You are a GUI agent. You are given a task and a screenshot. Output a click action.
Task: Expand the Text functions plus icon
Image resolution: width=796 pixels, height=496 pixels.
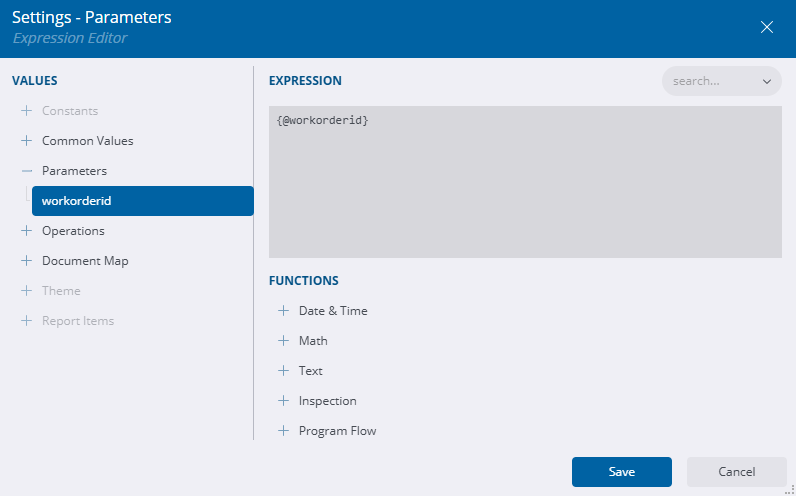tap(283, 371)
